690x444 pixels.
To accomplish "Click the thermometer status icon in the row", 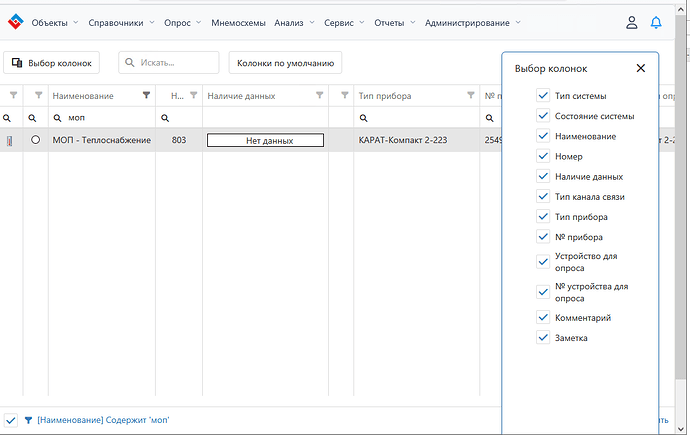I will click(x=9, y=141).
